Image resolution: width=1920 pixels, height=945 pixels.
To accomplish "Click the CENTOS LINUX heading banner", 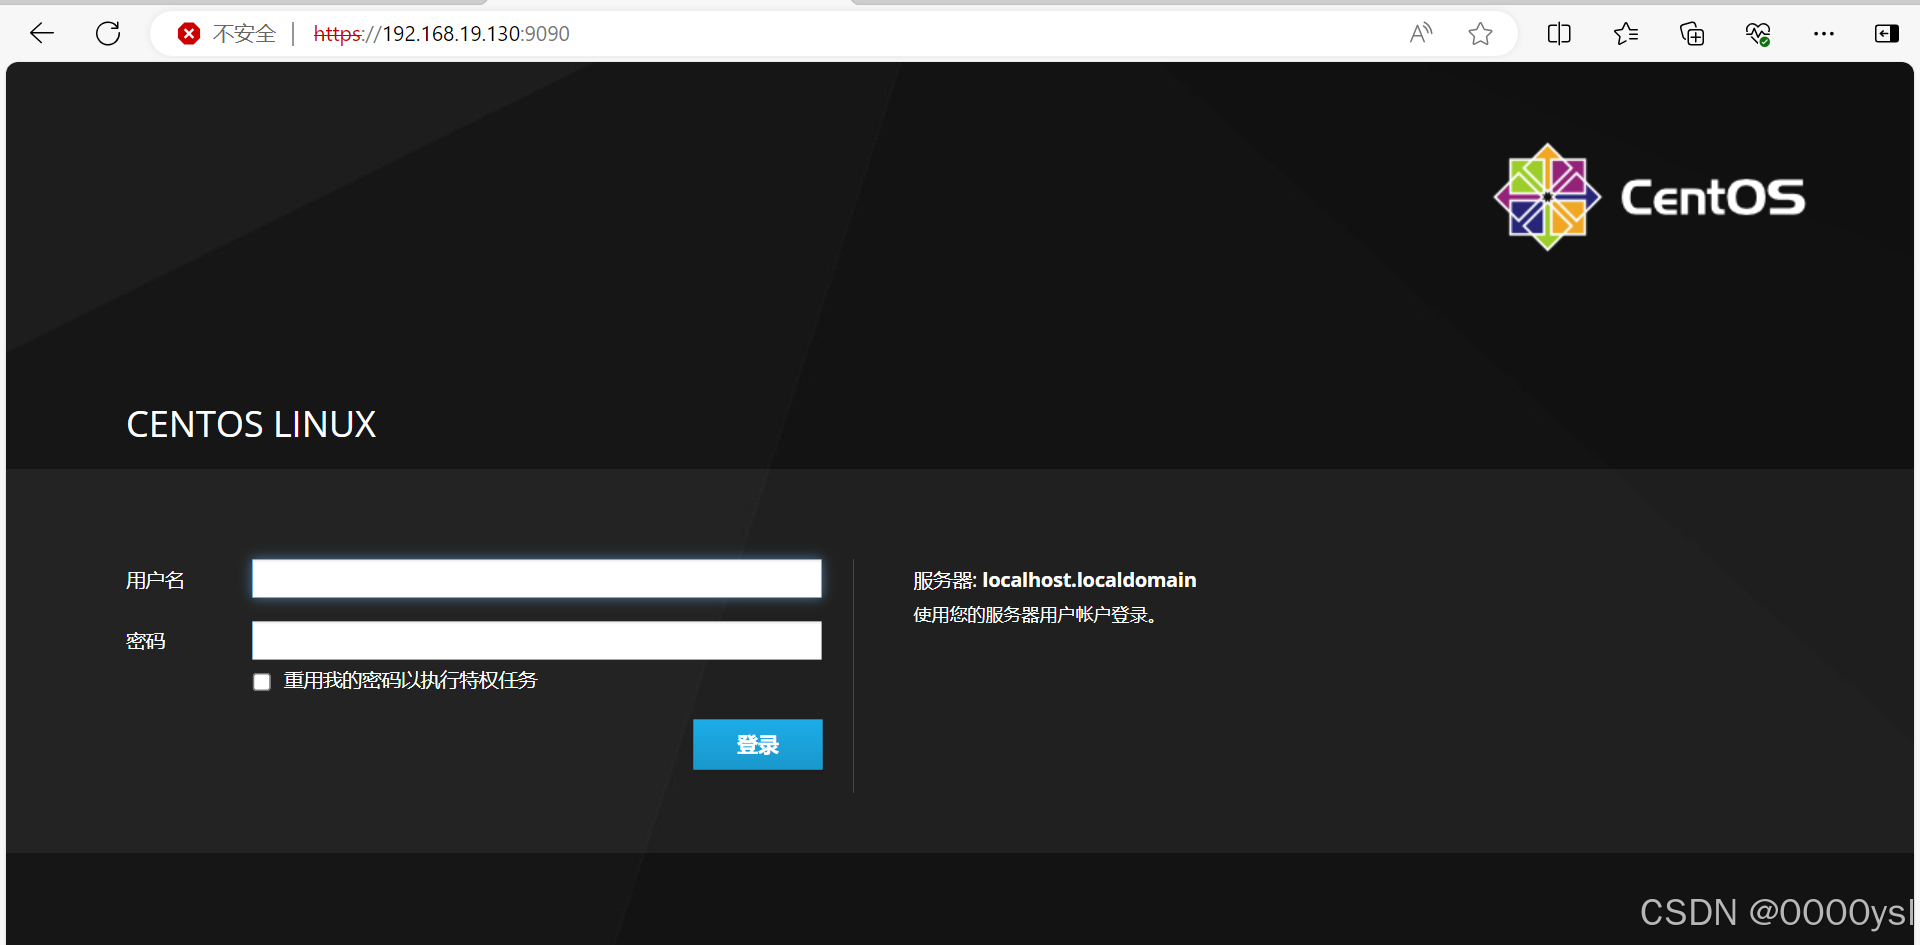I will (251, 423).
